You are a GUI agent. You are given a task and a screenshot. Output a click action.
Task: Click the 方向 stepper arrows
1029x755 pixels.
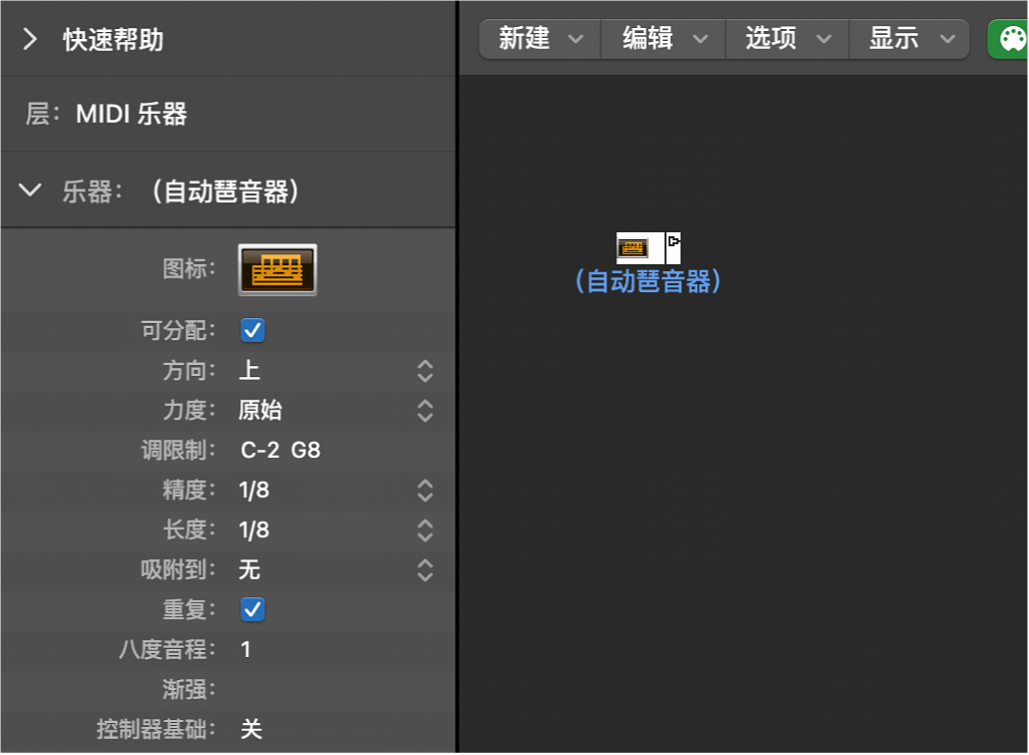[x=424, y=371]
